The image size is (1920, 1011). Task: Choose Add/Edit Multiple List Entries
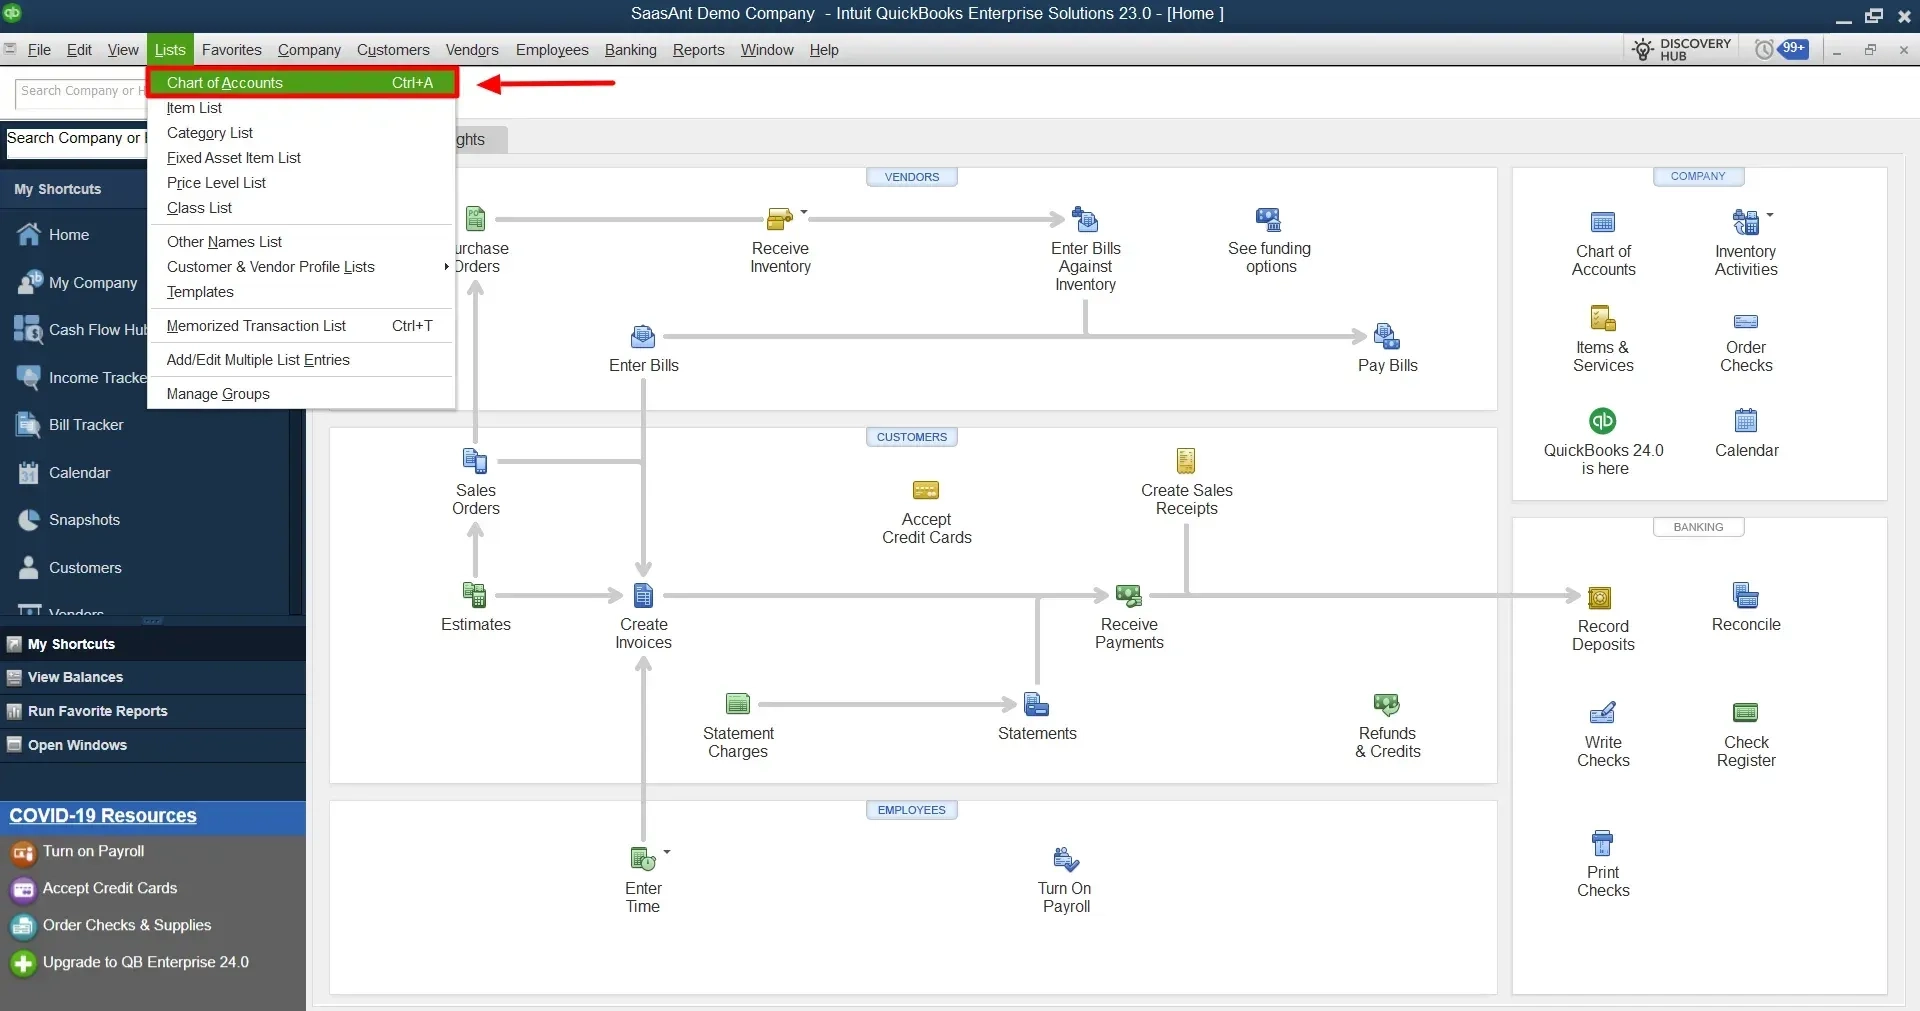(x=301, y=360)
